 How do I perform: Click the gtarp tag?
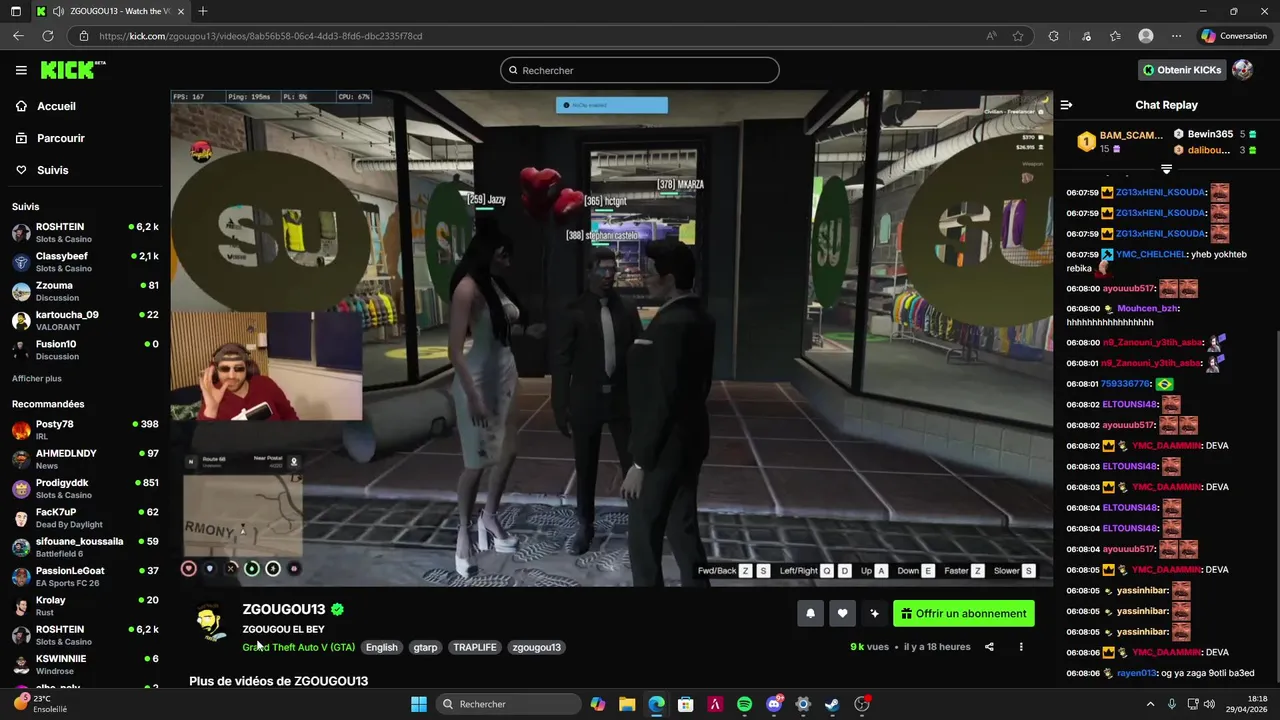pos(425,647)
